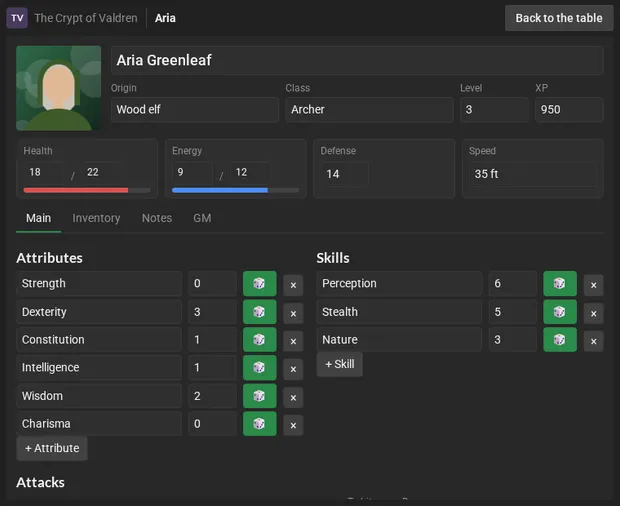Image resolution: width=620 pixels, height=506 pixels.
Task: Edit the Defense value 14
Action: (344, 174)
